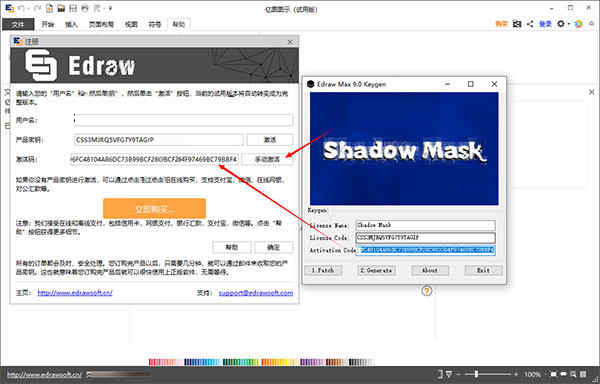Click the magnifier icon in status bar
This screenshot has height=384, width=600.
click(x=573, y=374)
